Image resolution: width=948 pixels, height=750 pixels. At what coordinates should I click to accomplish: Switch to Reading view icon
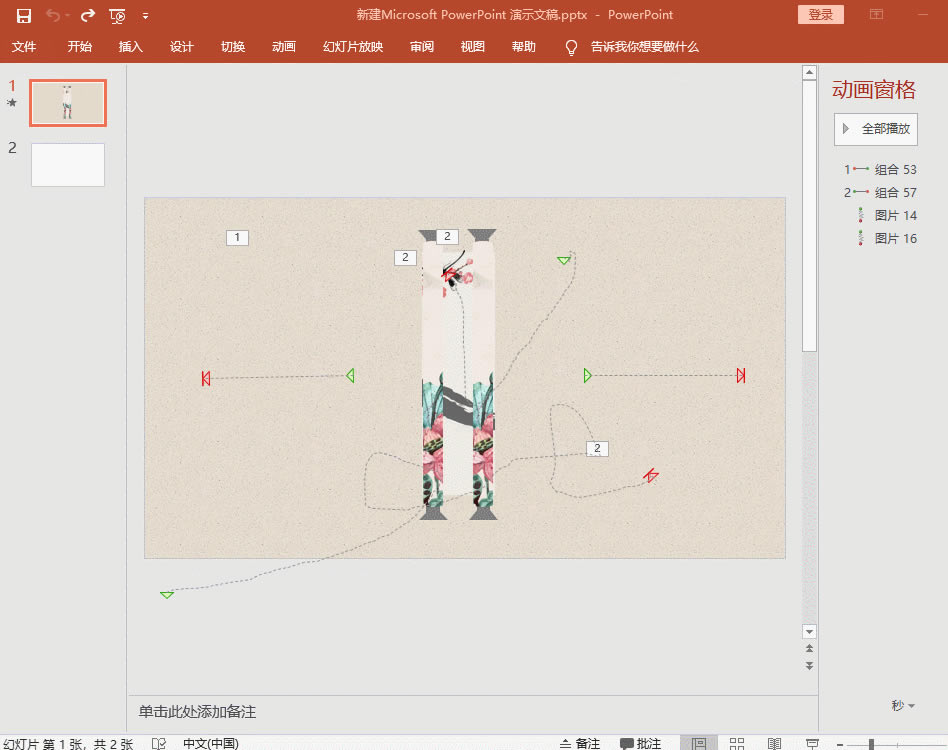pos(774,743)
